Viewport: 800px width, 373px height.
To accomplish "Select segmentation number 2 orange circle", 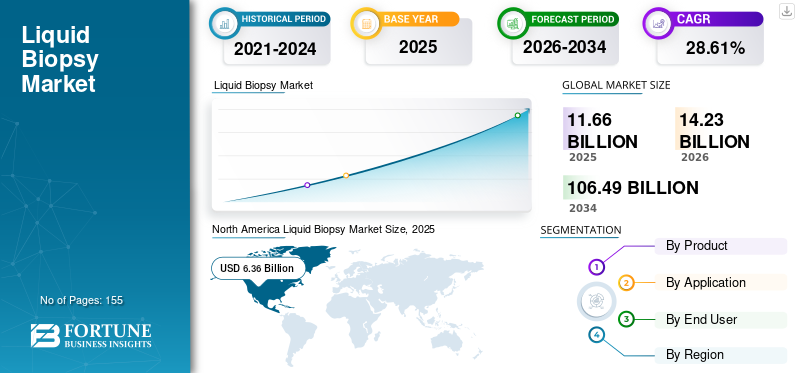I will (627, 283).
